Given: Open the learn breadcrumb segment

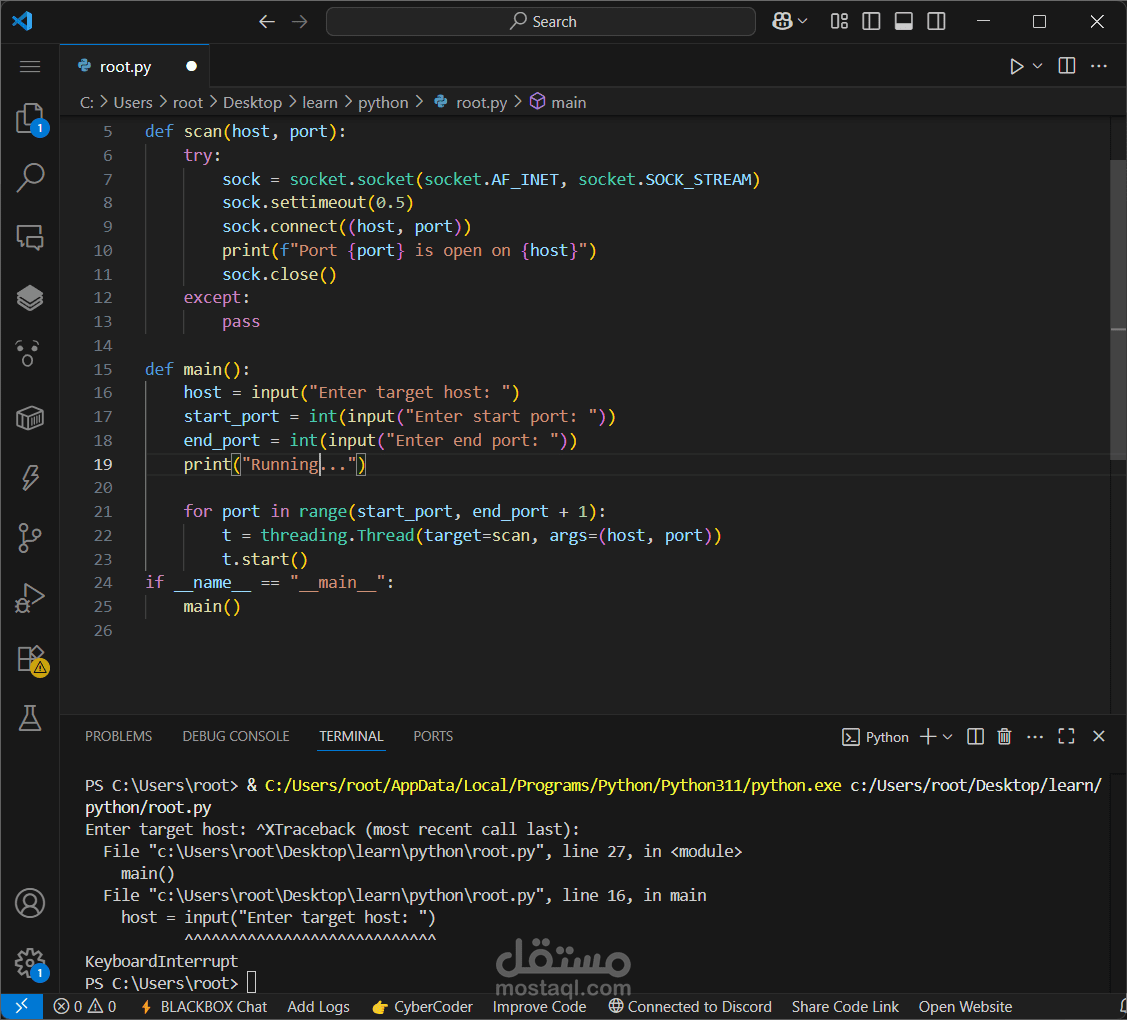Looking at the screenshot, I should (x=320, y=103).
